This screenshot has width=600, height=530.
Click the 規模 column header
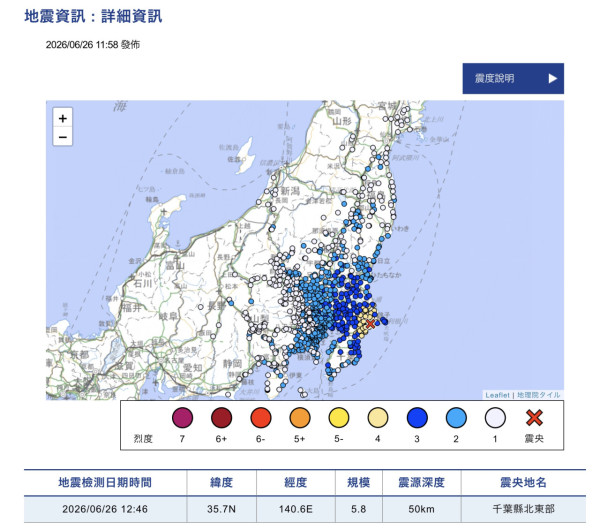pyautogui.click(x=359, y=483)
